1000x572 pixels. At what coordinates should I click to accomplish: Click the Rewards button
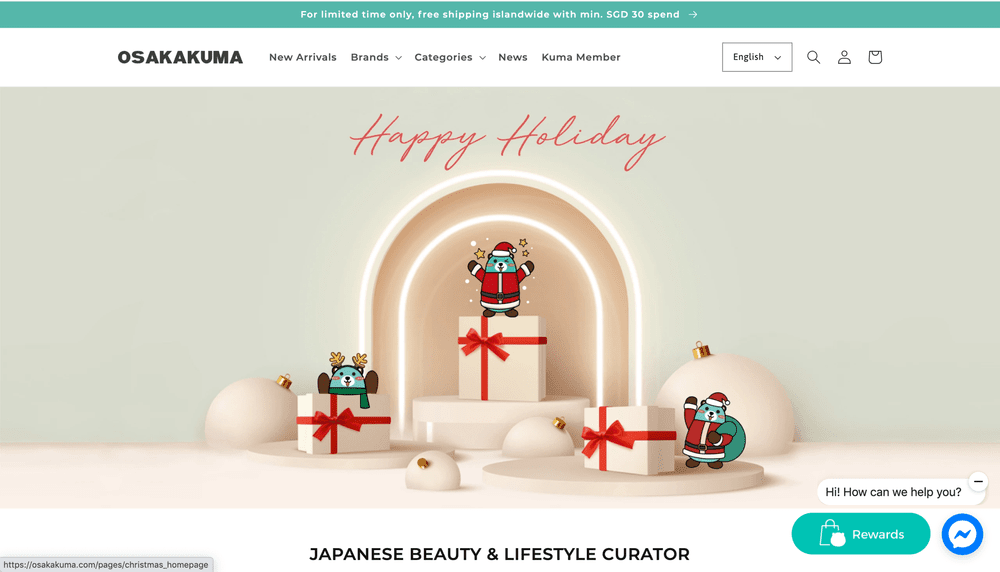[860, 534]
